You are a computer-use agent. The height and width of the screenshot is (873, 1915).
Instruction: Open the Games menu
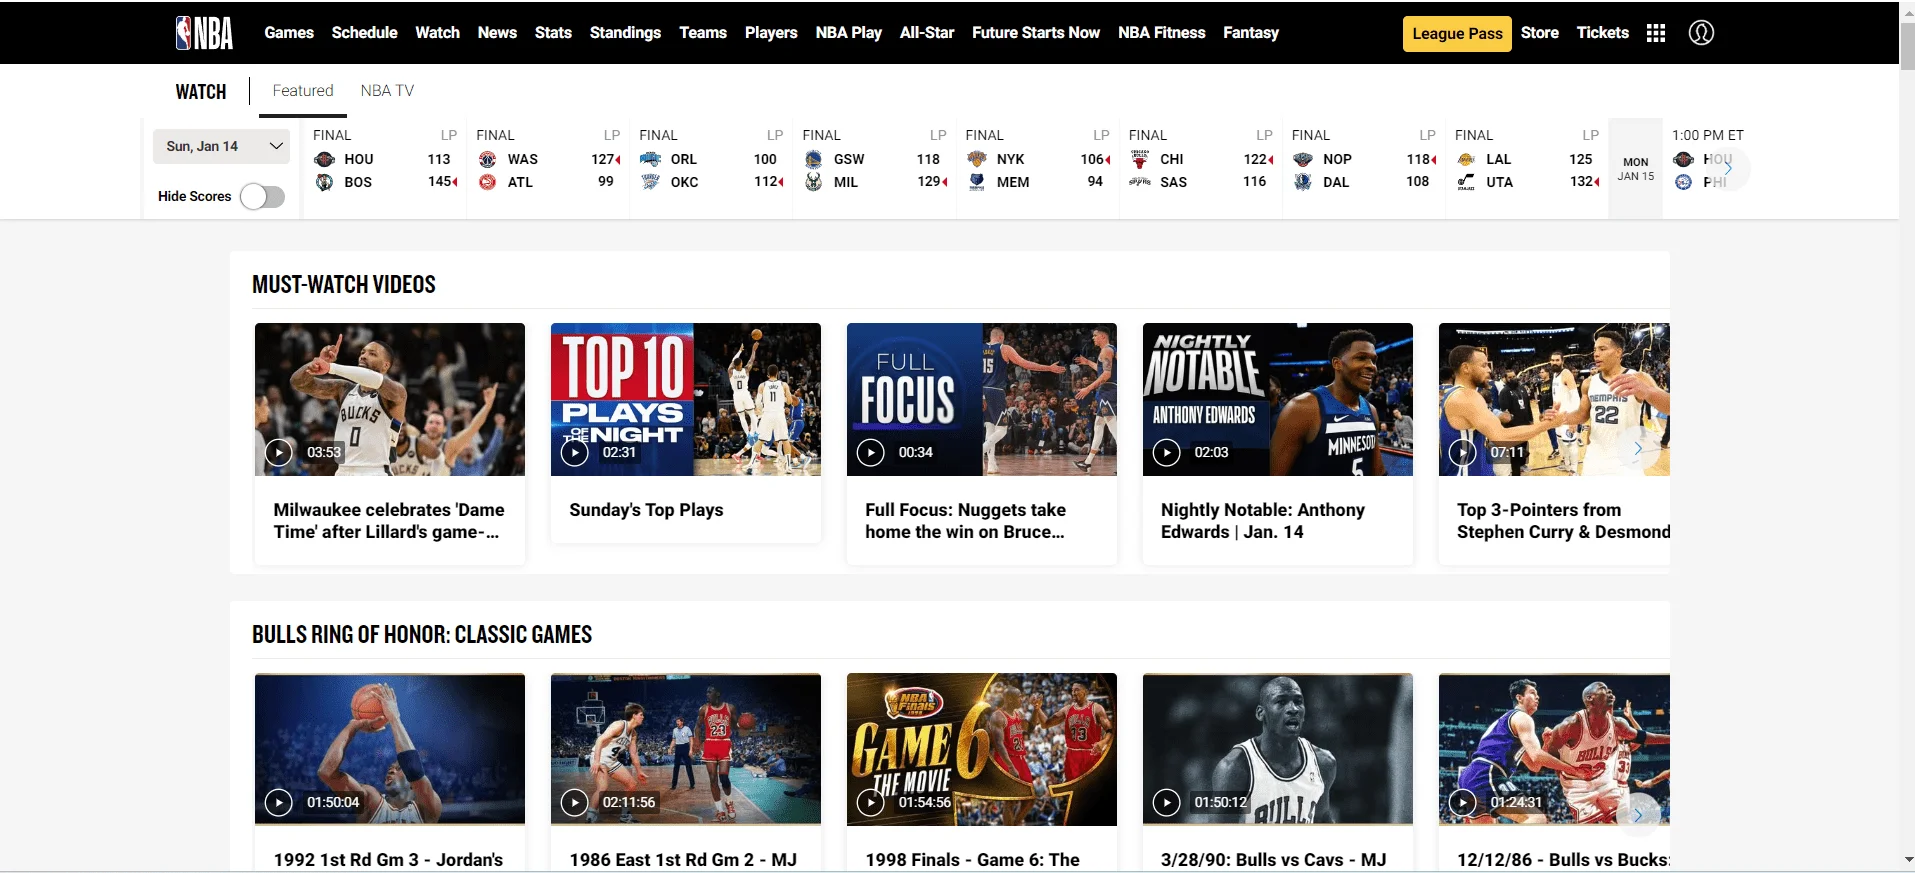point(289,32)
